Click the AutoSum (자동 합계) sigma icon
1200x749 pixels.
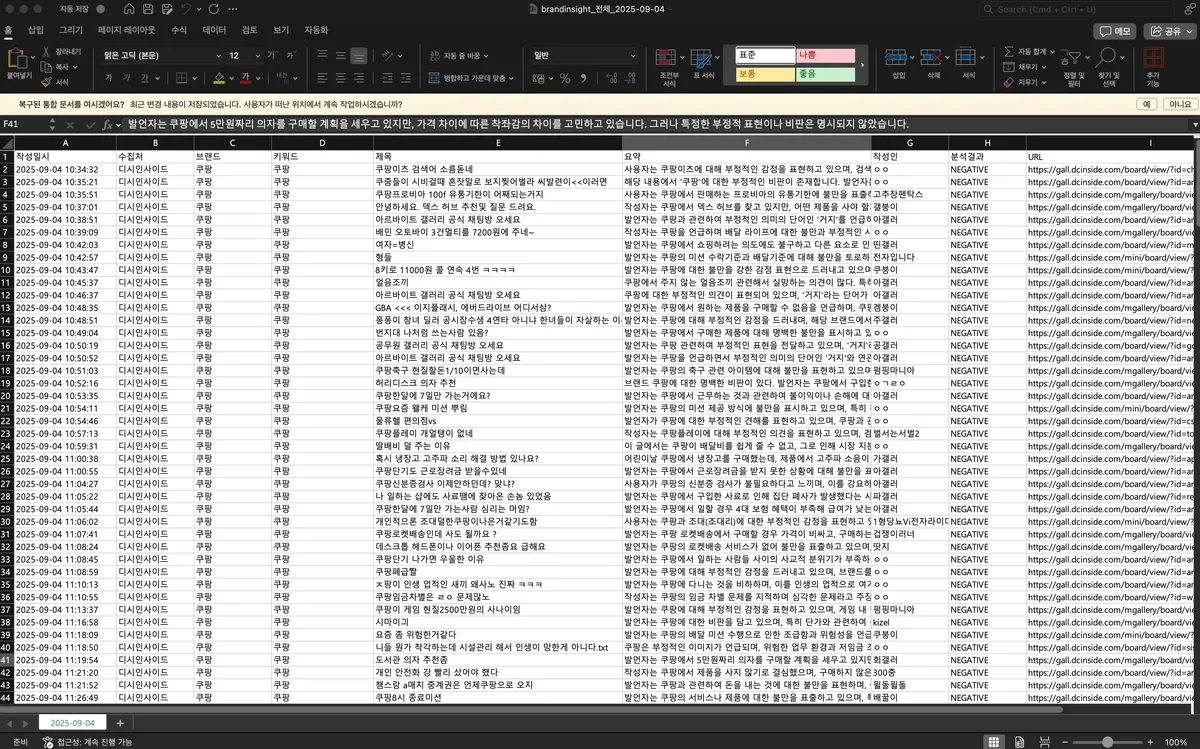(1008, 51)
